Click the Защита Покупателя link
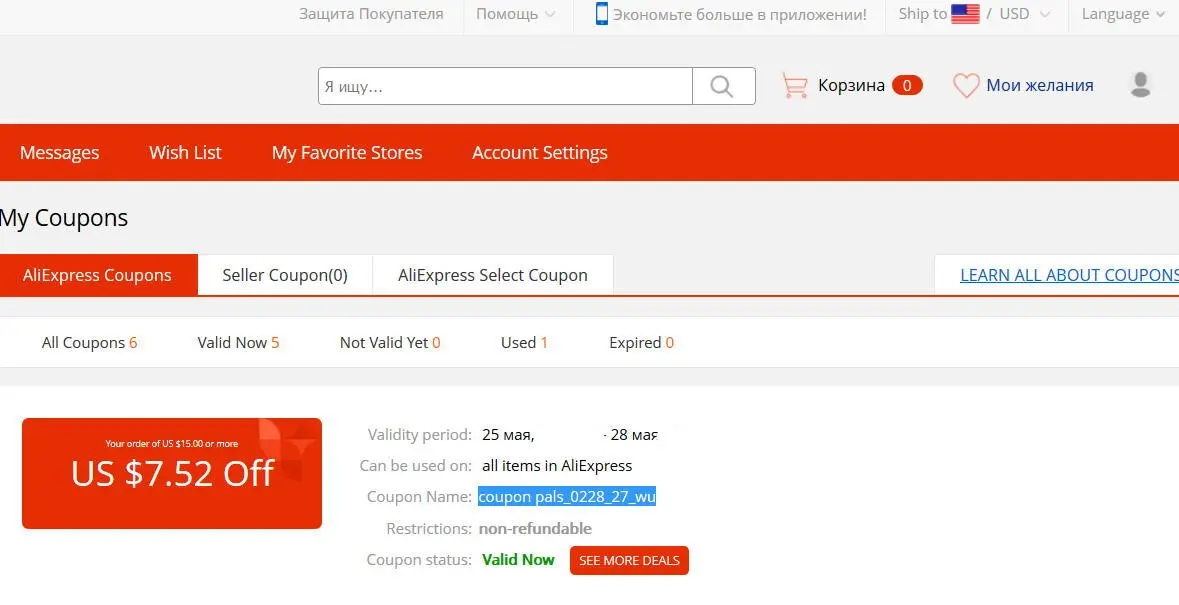 coord(371,14)
